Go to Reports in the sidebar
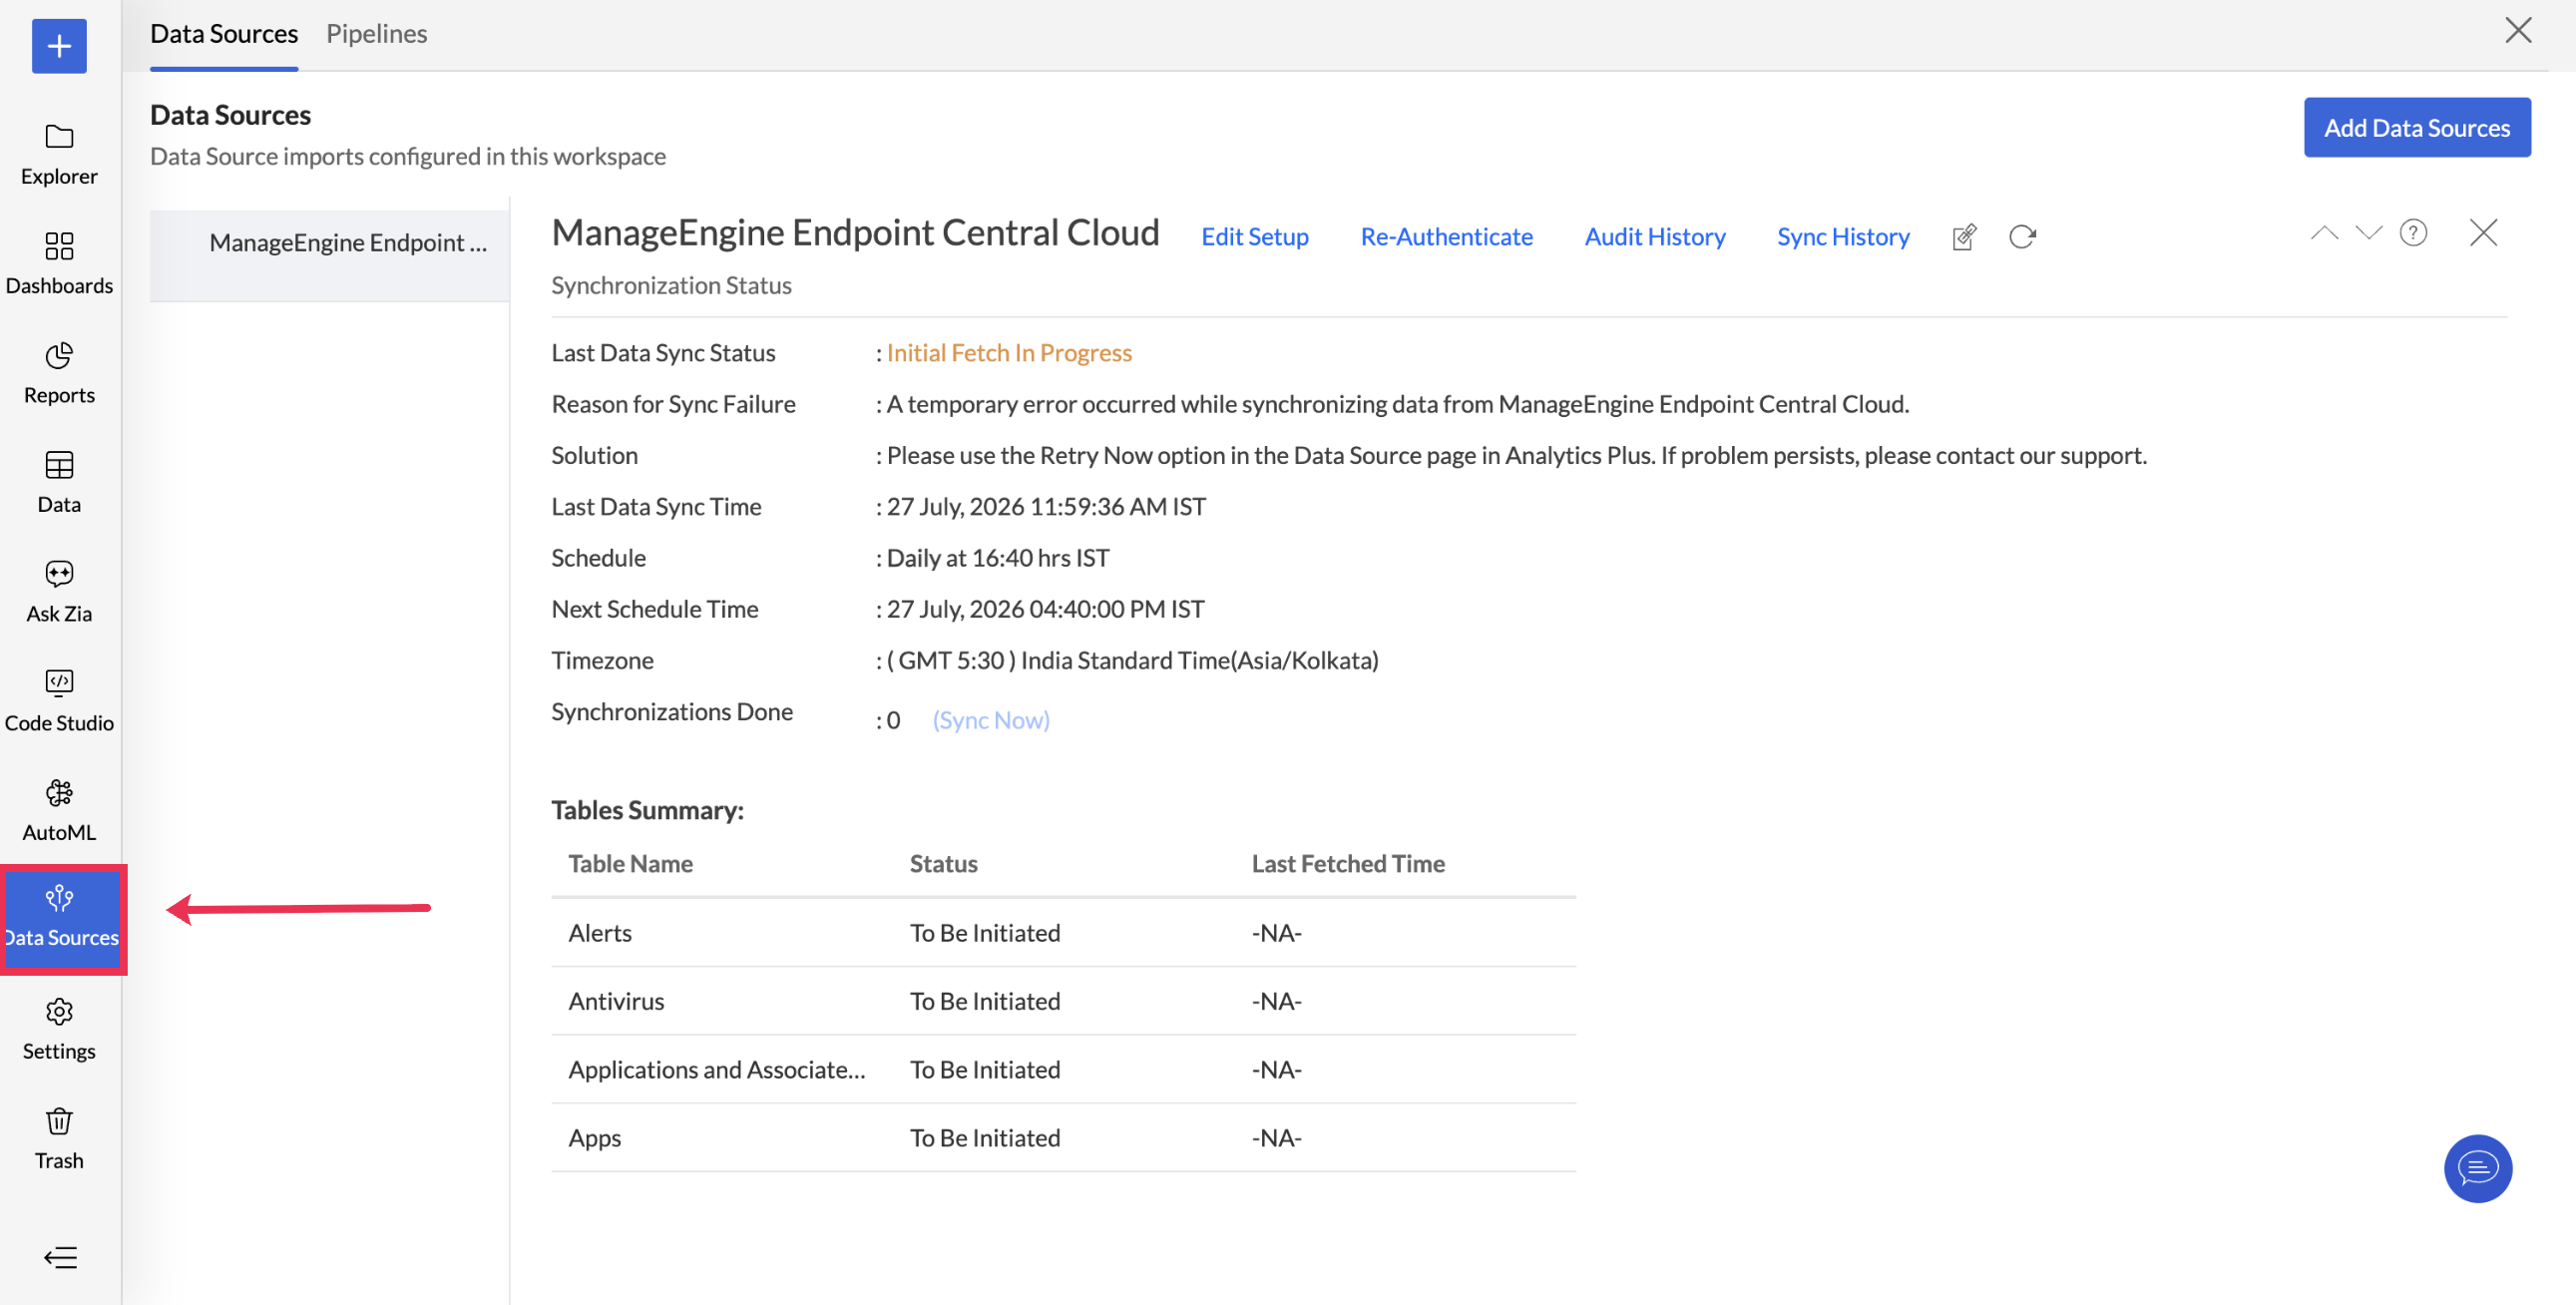Image resolution: width=2576 pixels, height=1305 pixels. (59, 374)
